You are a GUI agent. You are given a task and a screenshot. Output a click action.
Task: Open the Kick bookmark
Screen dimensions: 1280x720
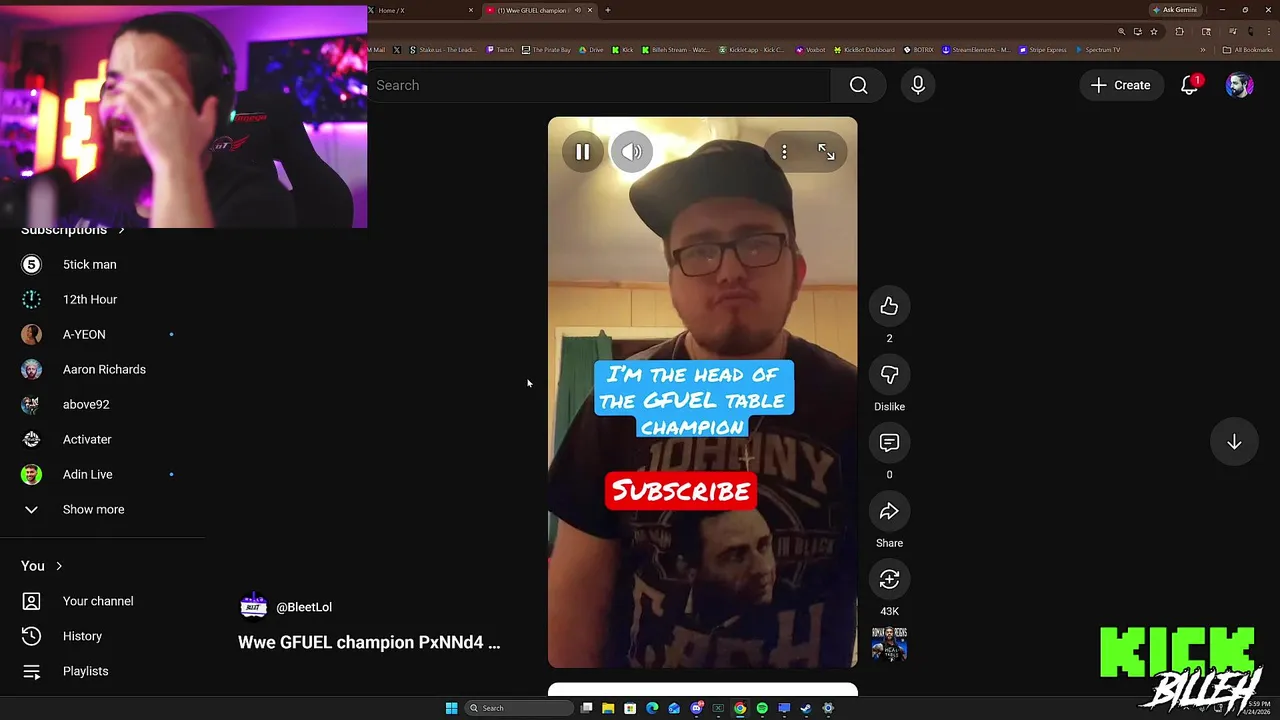pyautogui.click(x=623, y=50)
